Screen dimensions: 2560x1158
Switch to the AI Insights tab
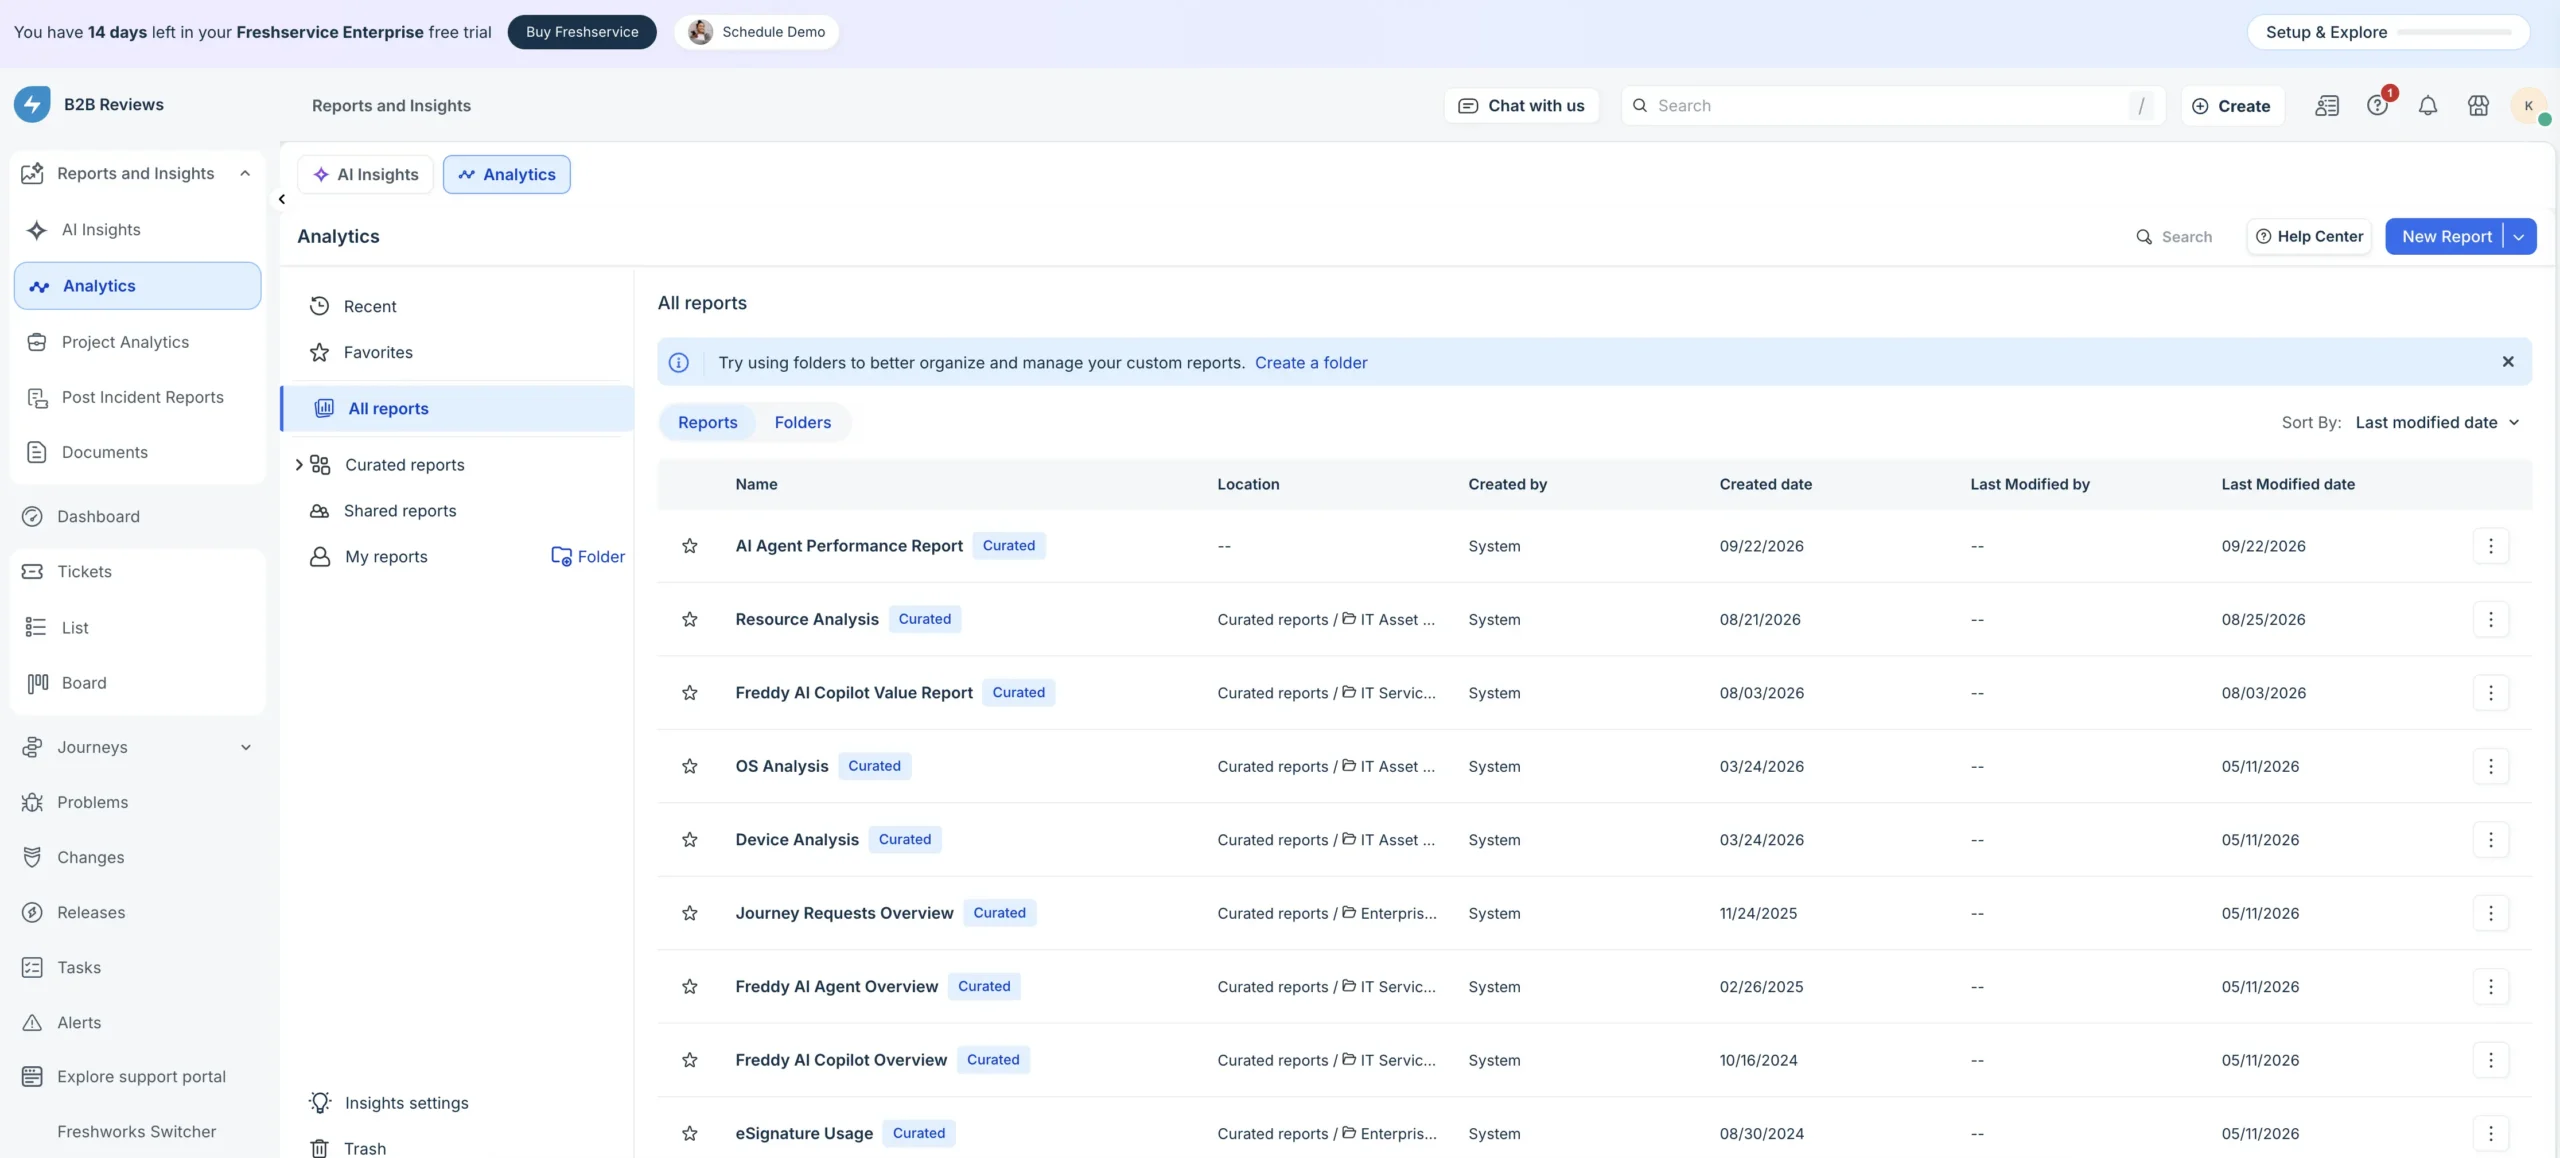click(x=365, y=175)
